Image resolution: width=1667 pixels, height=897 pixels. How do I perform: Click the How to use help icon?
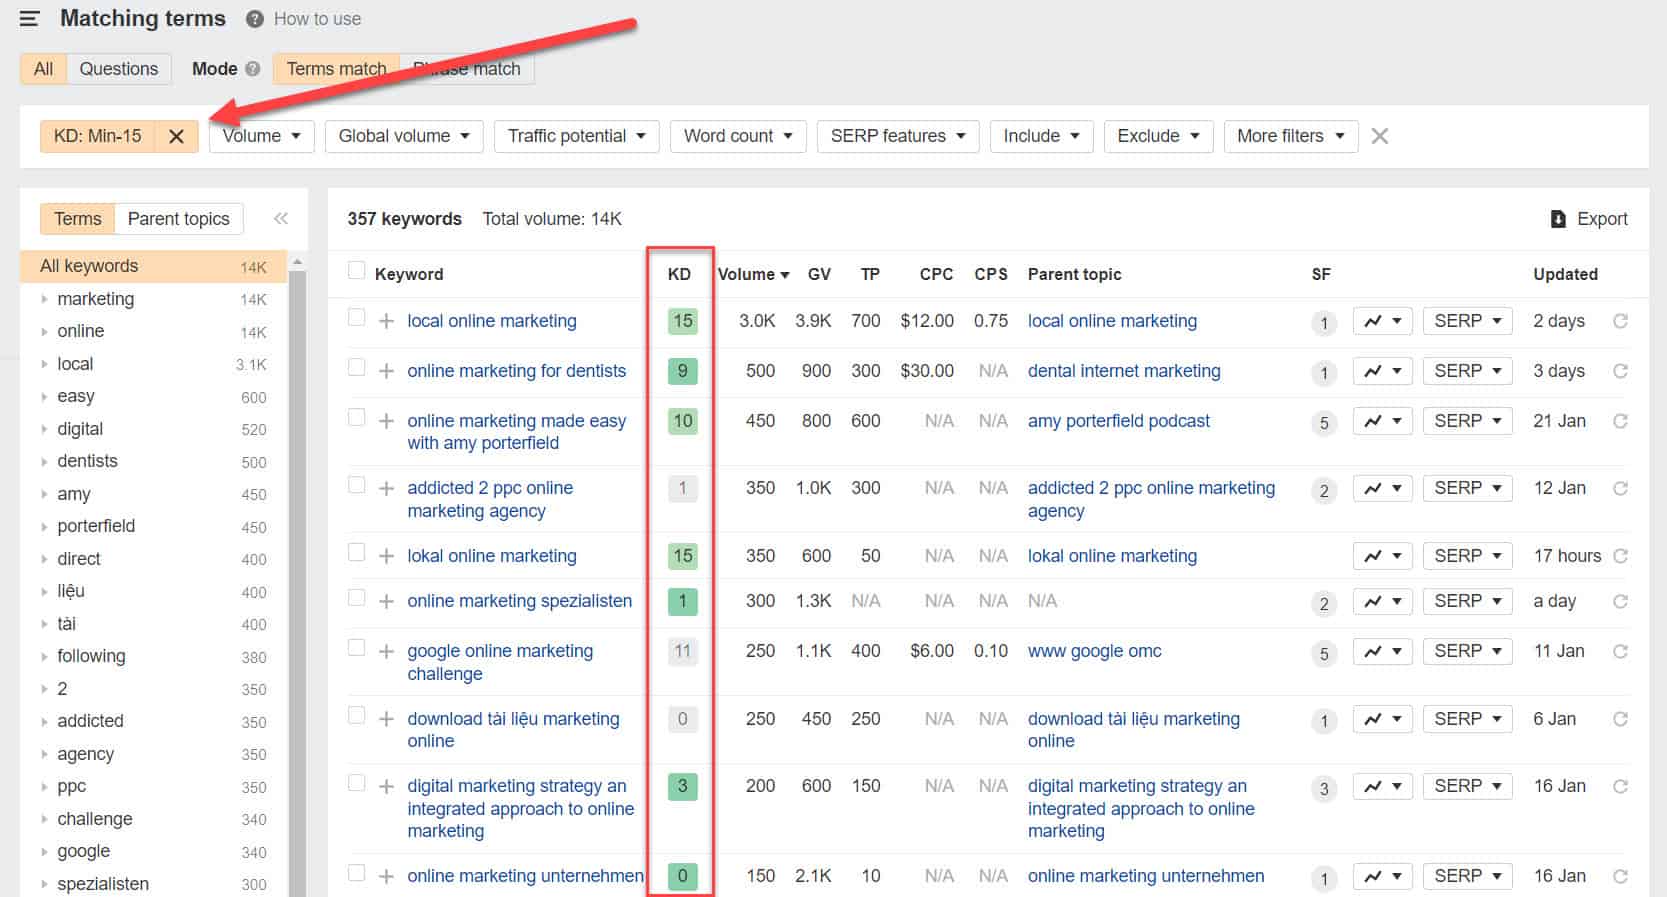click(255, 19)
